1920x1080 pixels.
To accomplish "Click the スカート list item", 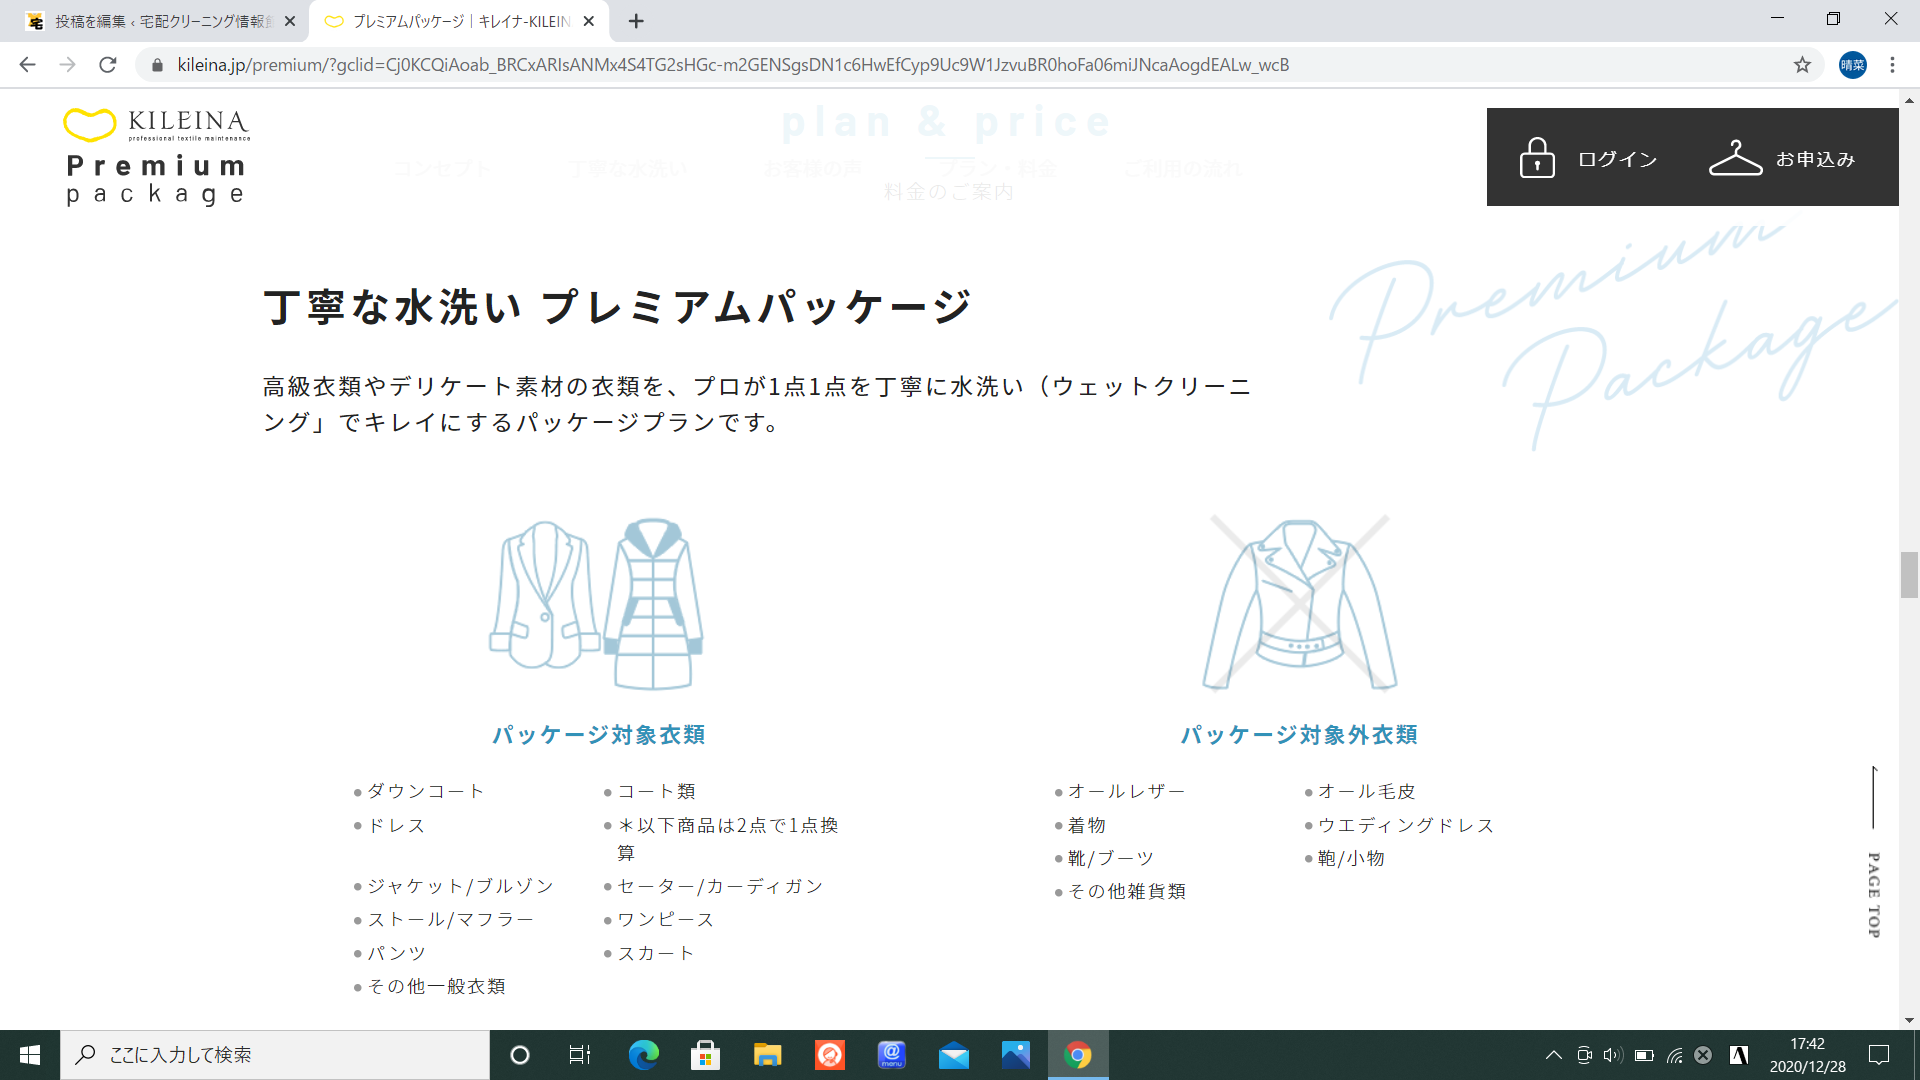I will 656,953.
